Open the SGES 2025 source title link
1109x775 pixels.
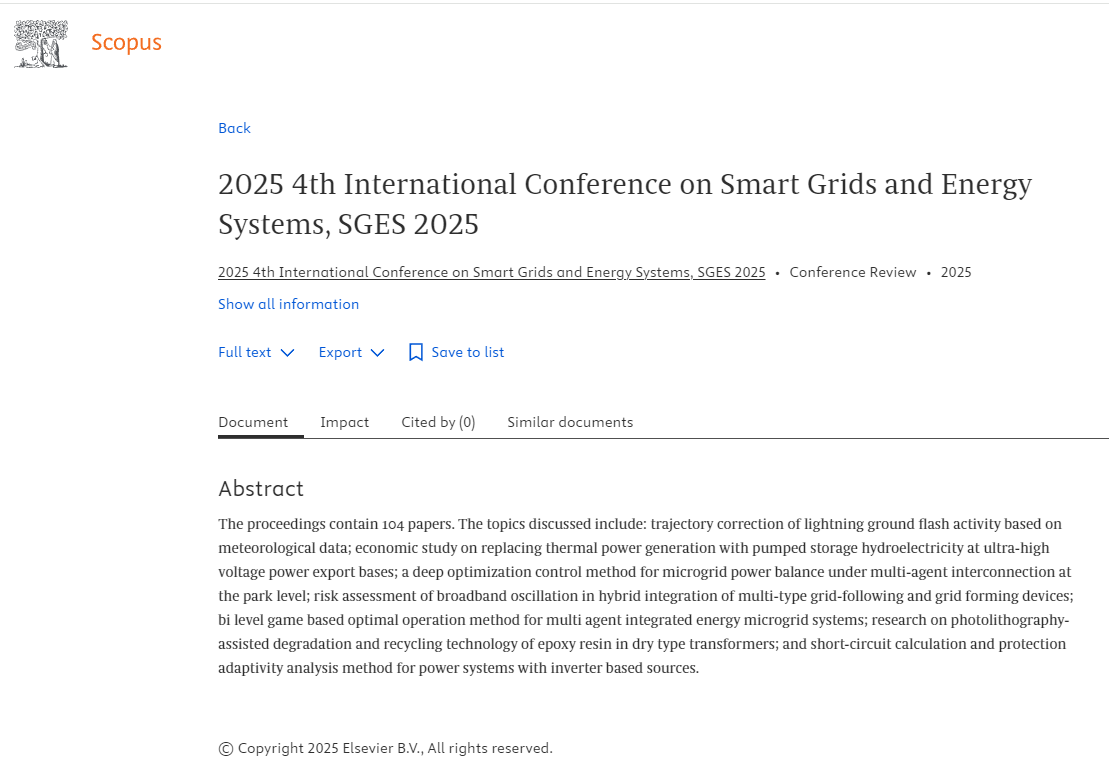(492, 272)
